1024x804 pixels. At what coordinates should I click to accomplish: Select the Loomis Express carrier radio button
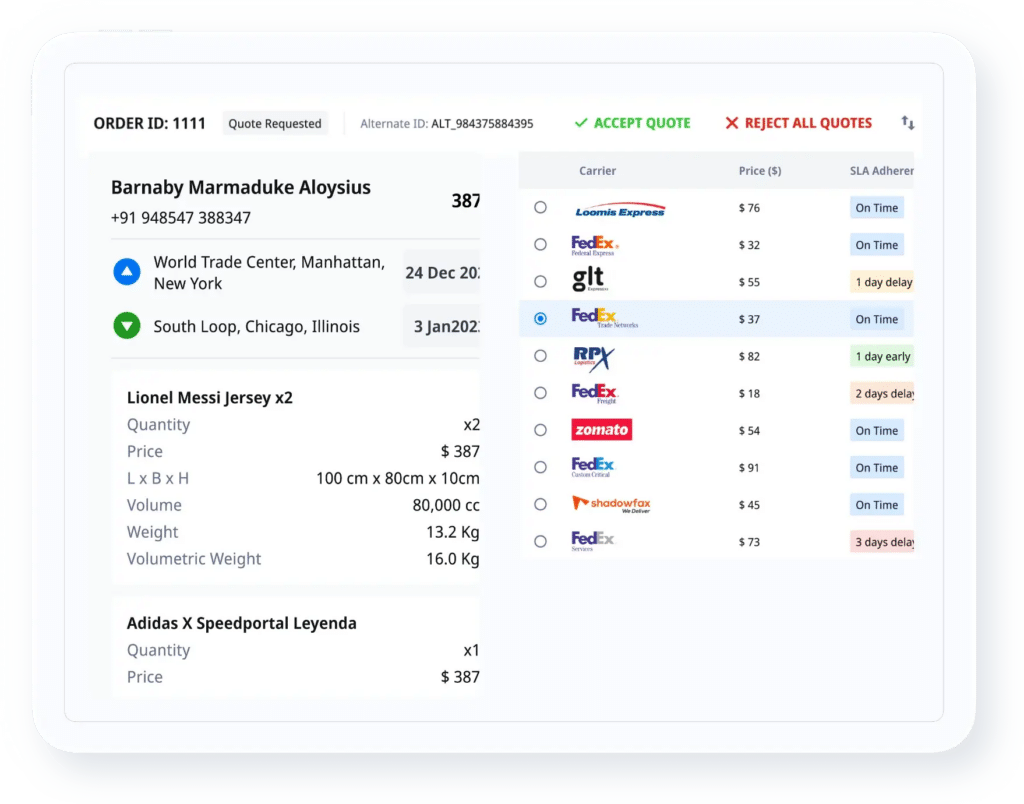(x=540, y=207)
